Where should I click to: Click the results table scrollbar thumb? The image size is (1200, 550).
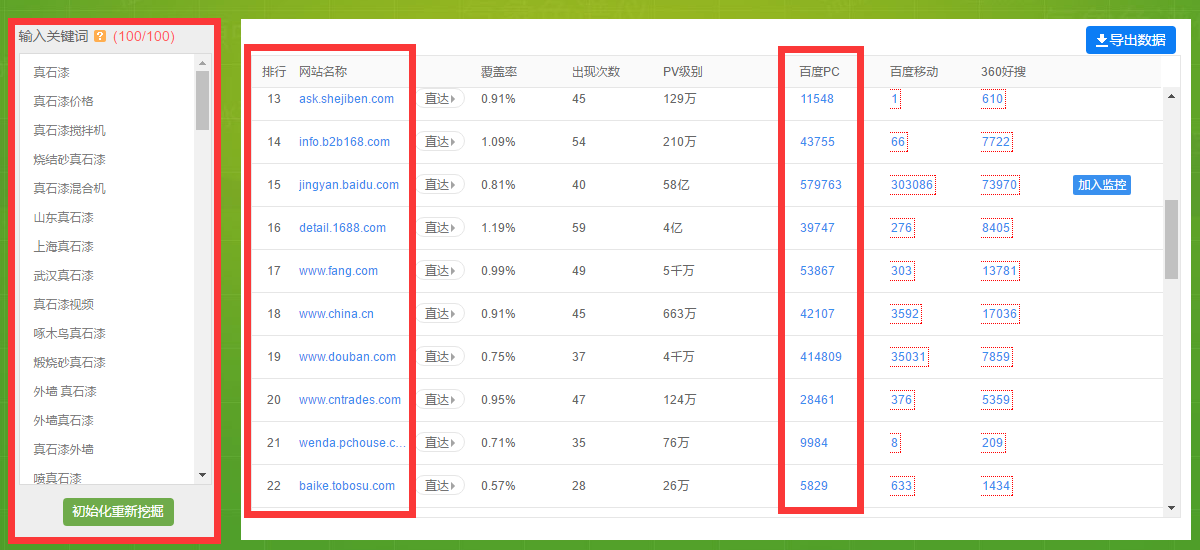click(1172, 239)
